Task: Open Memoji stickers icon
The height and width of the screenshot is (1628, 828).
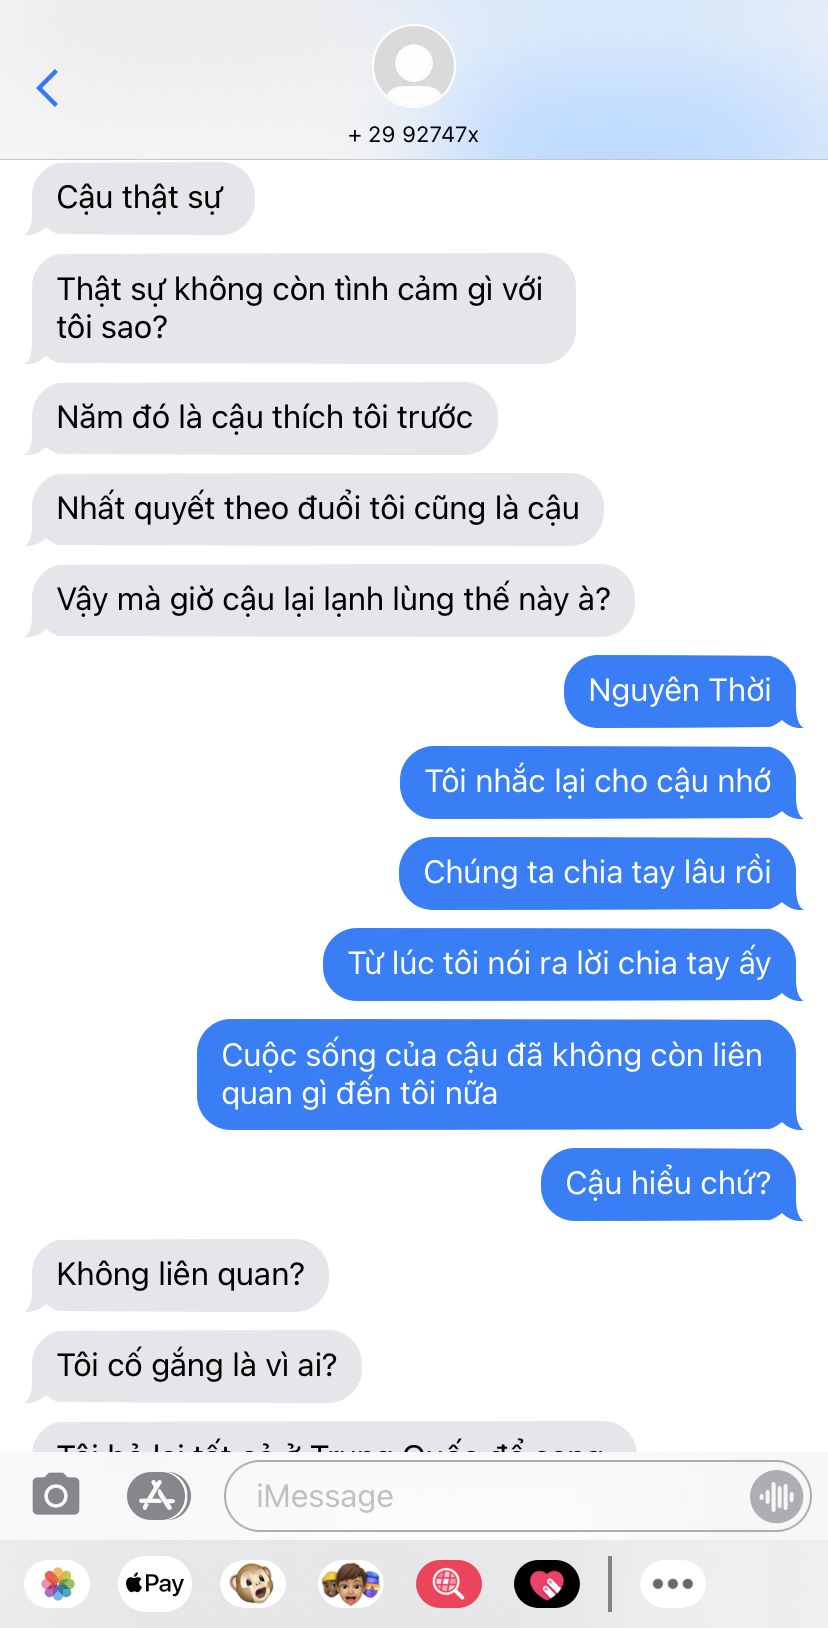Action: point(351,1584)
